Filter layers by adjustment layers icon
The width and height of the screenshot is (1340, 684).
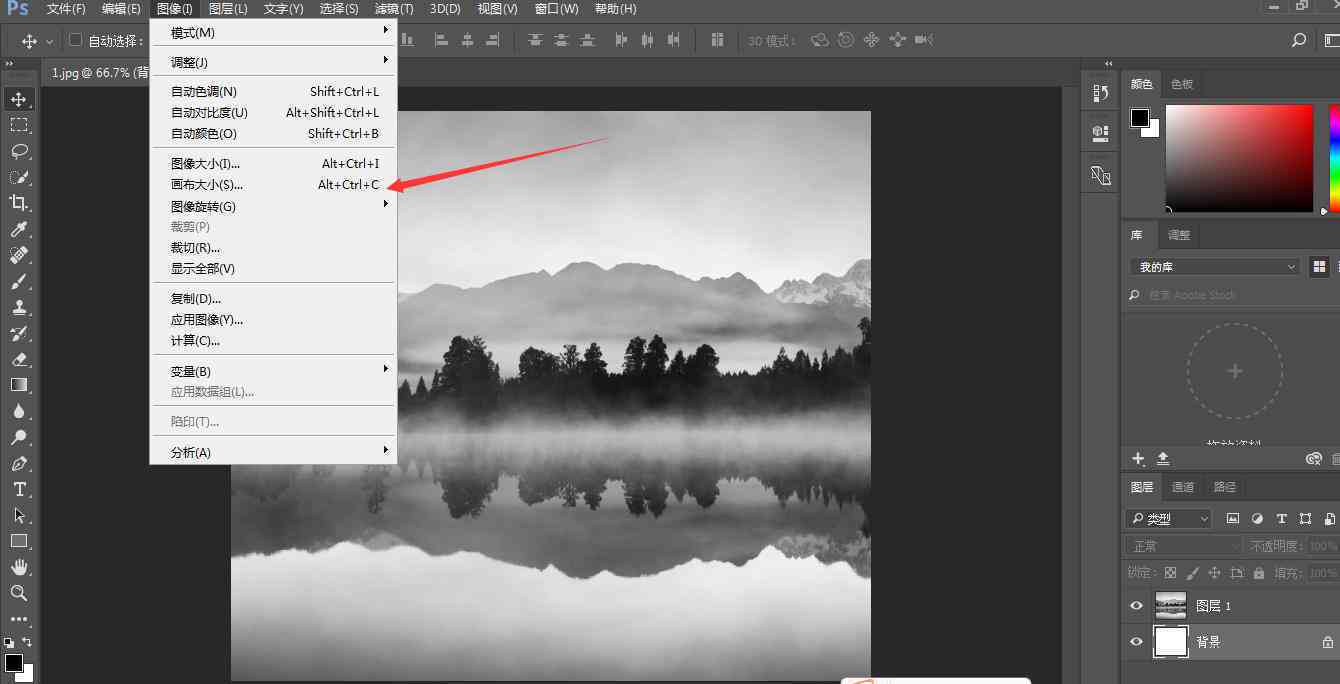[x=1257, y=519]
